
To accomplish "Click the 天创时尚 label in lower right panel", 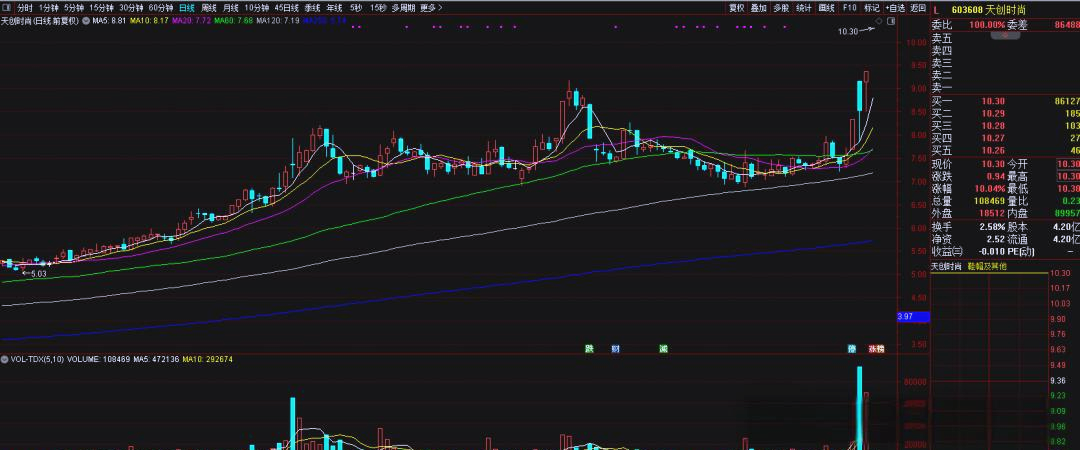I will pos(946,266).
